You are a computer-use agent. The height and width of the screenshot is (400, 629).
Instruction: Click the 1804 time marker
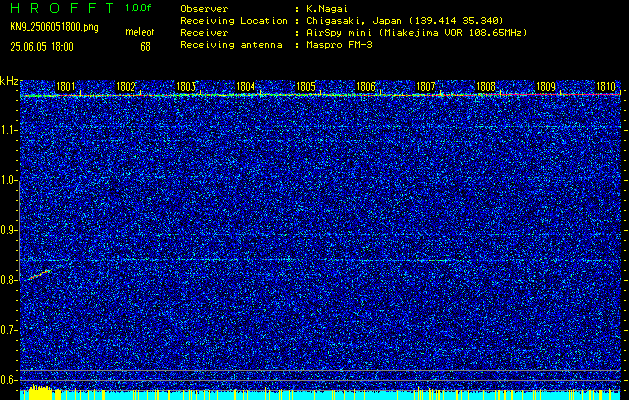point(246,87)
